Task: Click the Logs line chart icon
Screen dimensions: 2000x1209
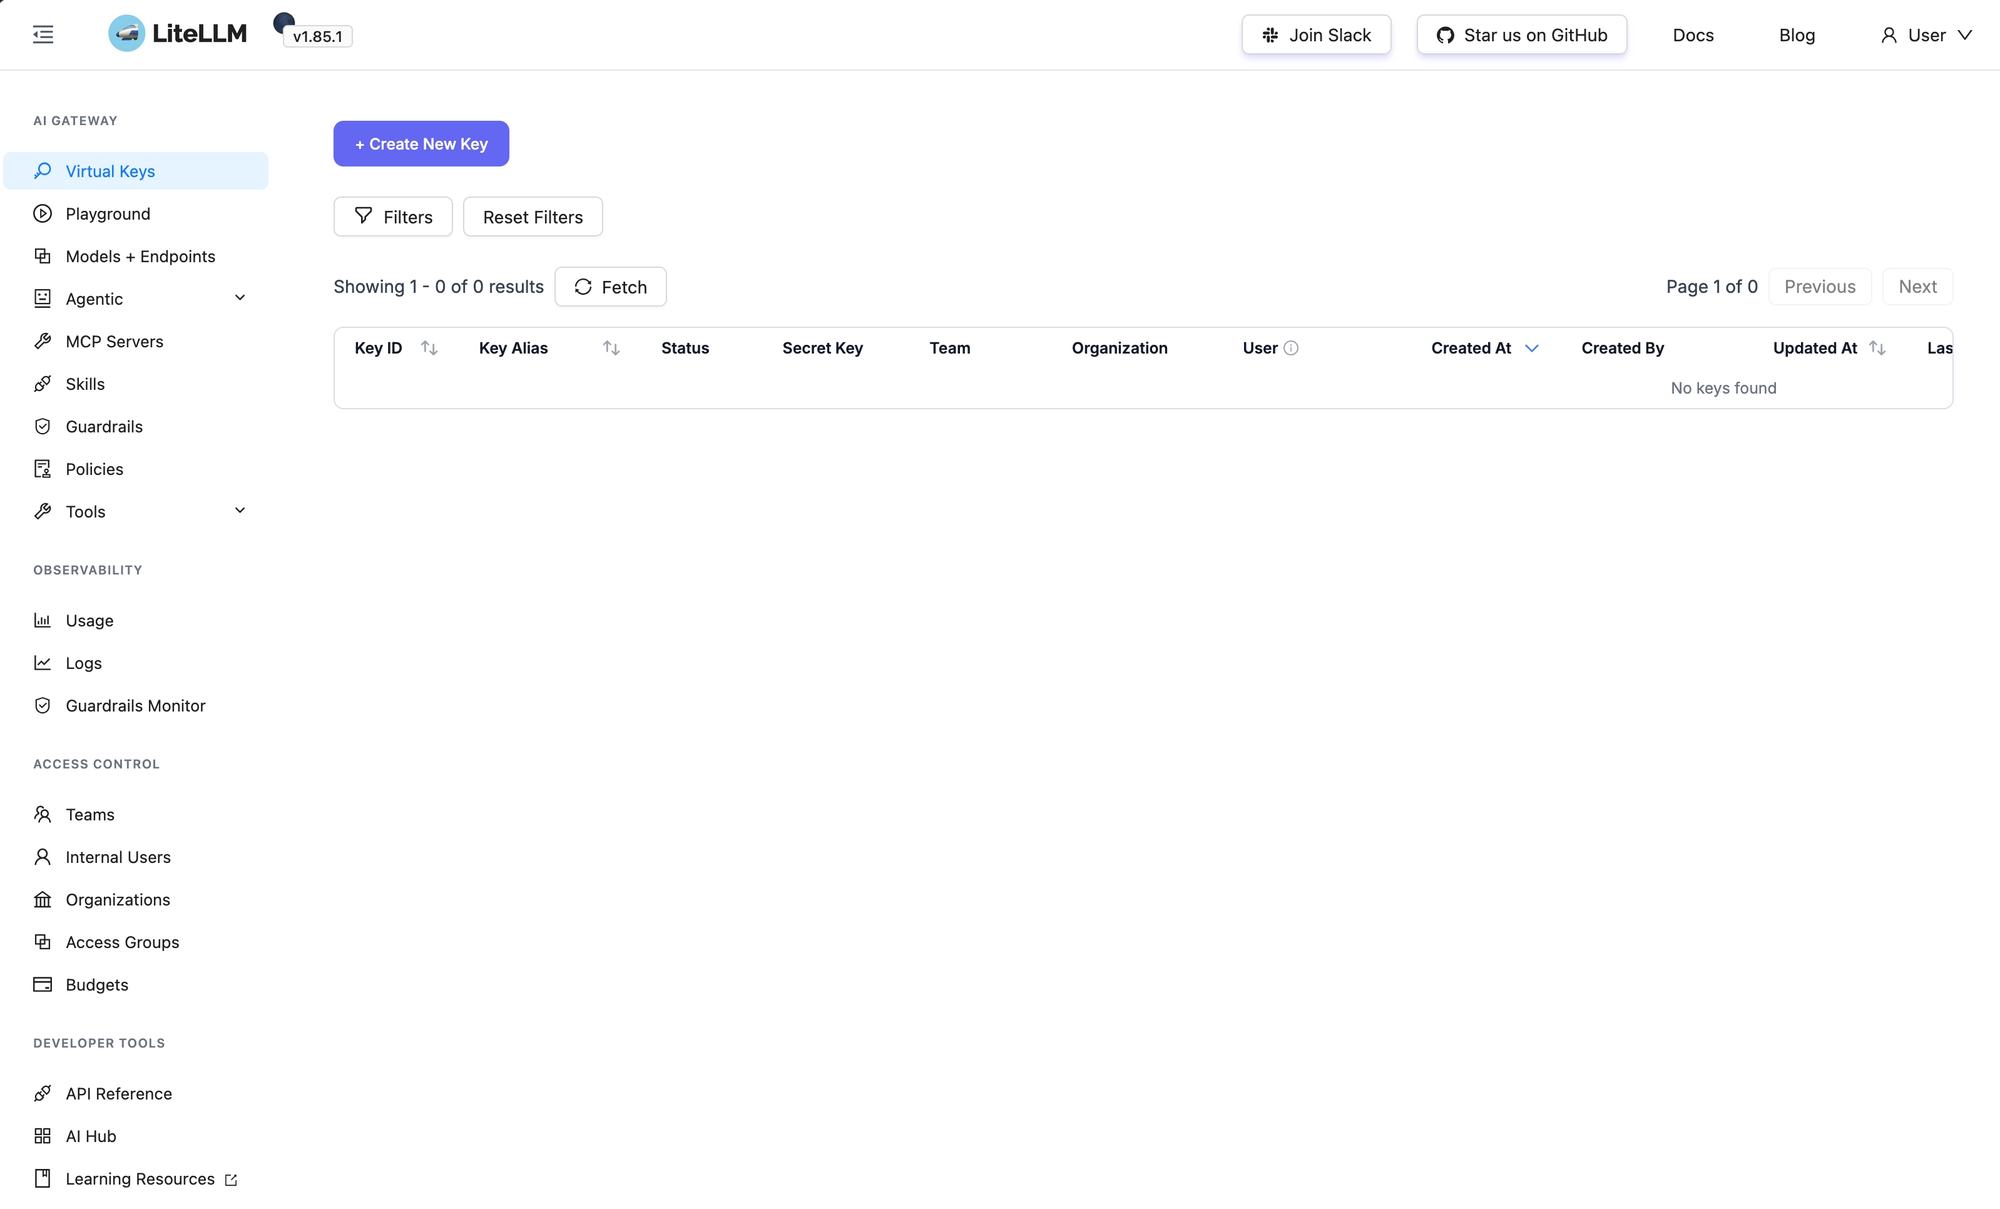Action: 42,663
